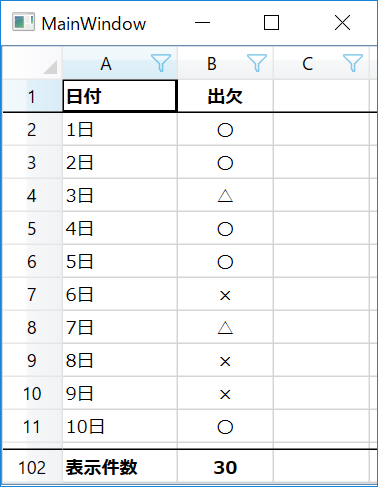Click the 出欠 header cell
This screenshot has width=378, height=487.
[225, 96]
